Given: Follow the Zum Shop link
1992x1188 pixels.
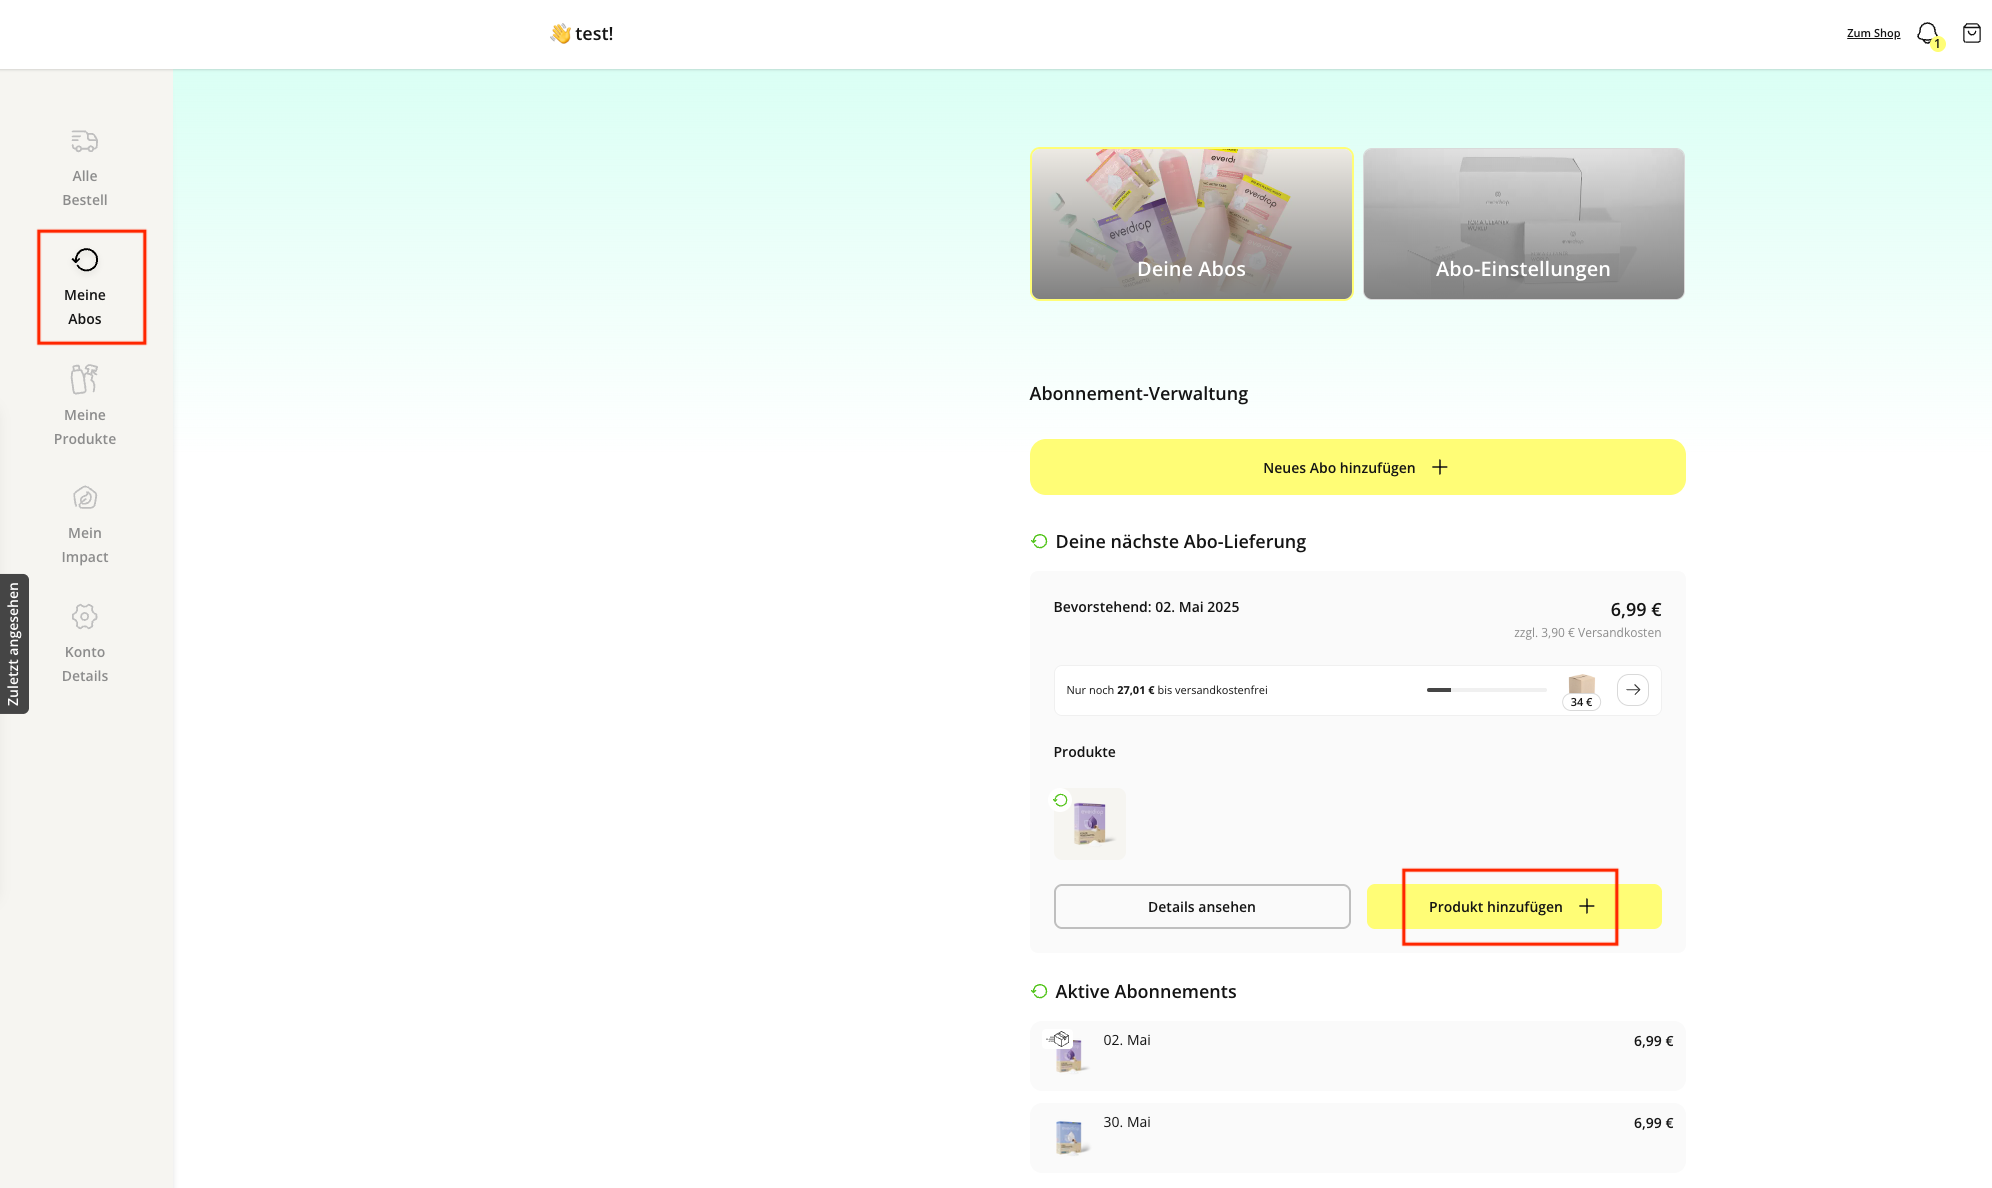Looking at the screenshot, I should [x=1873, y=33].
